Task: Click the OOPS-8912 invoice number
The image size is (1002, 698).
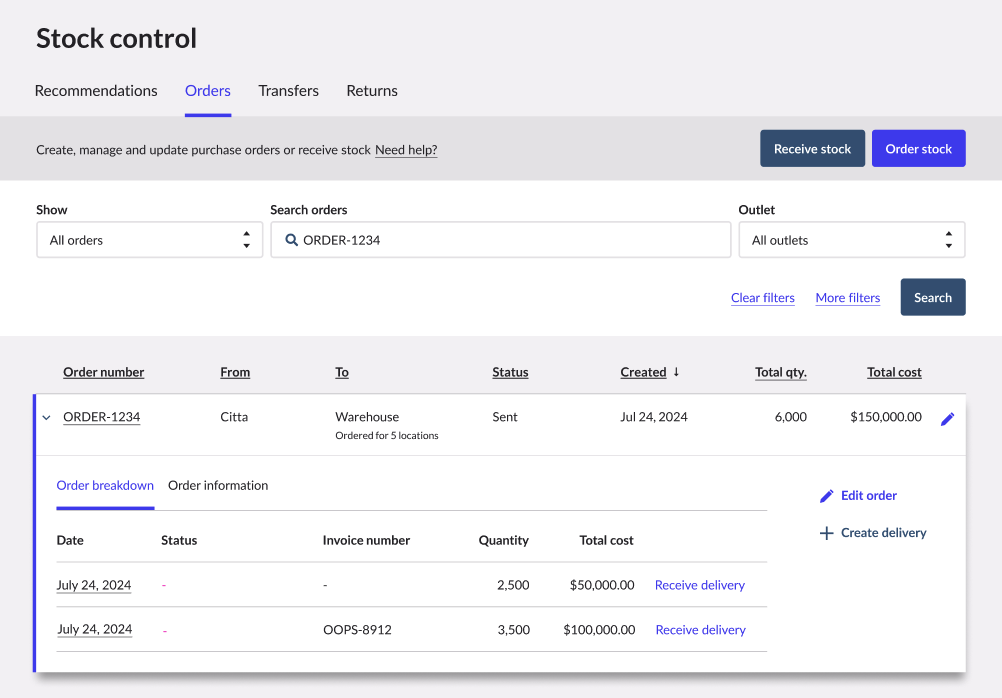Action: (x=357, y=630)
